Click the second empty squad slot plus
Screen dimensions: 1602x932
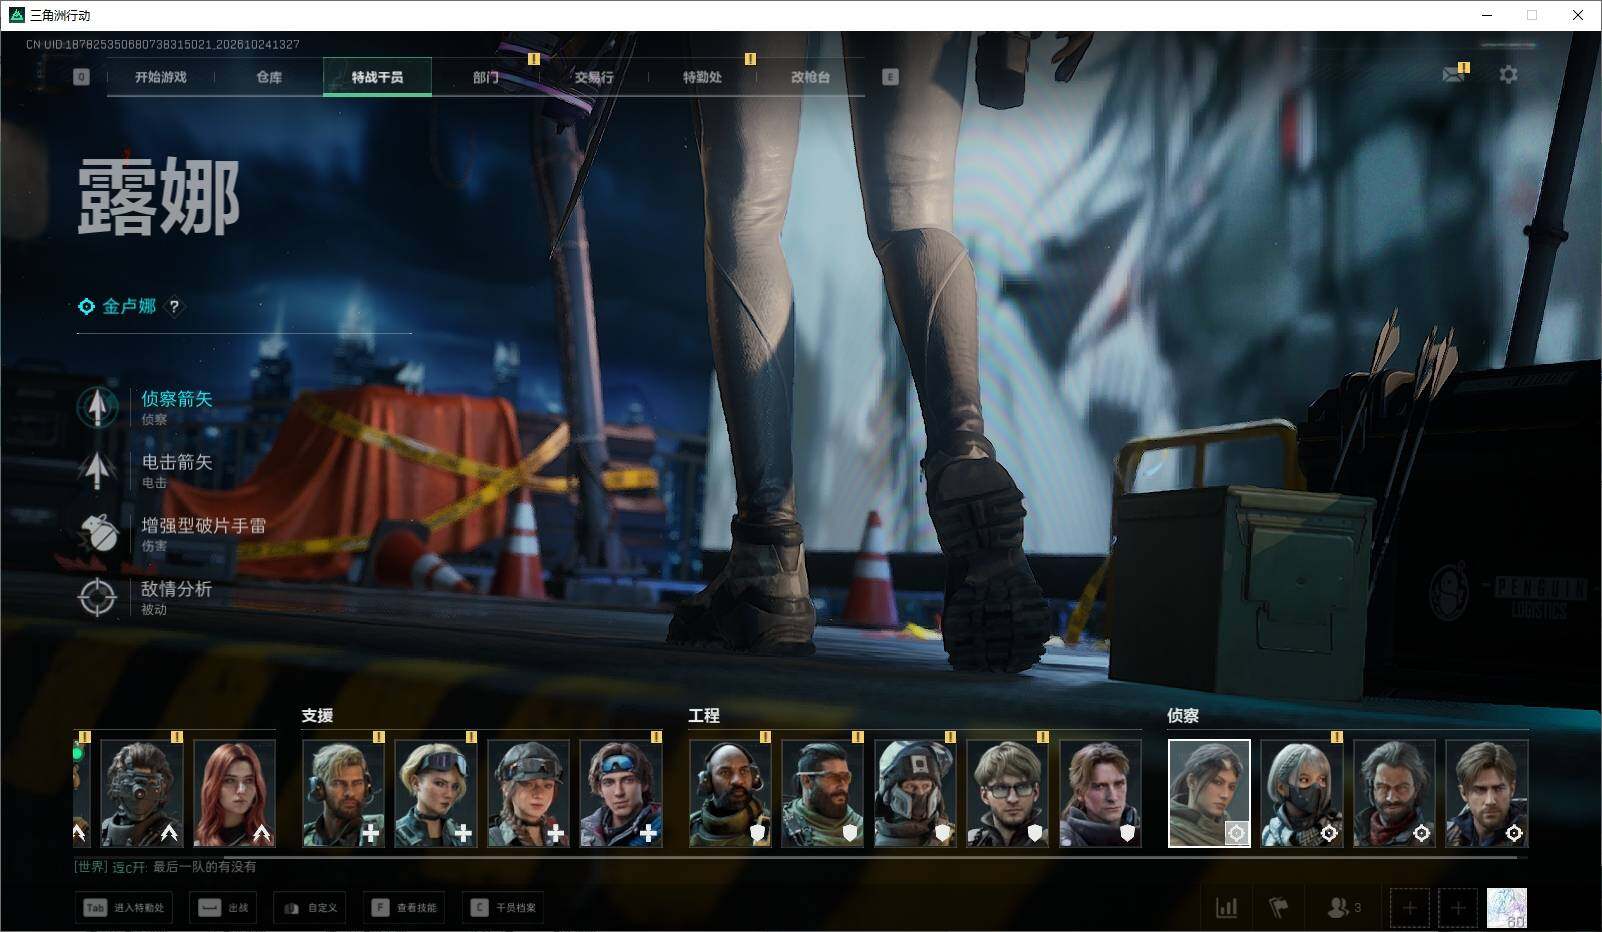coord(1458,908)
